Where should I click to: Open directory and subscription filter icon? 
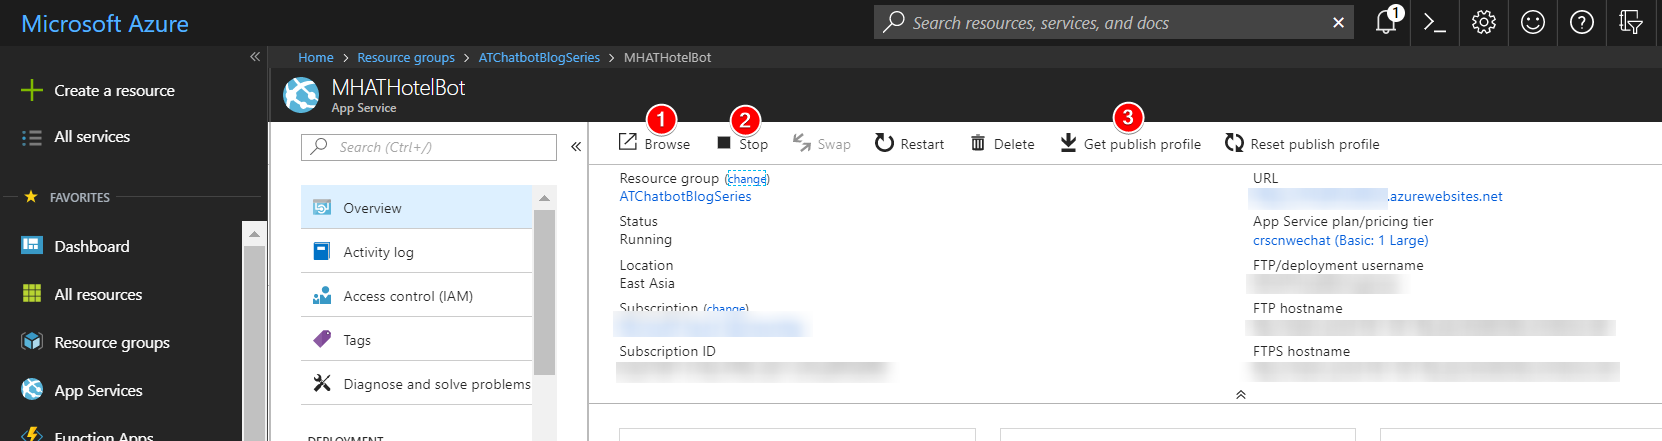pyautogui.click(x=1631, y=22)
